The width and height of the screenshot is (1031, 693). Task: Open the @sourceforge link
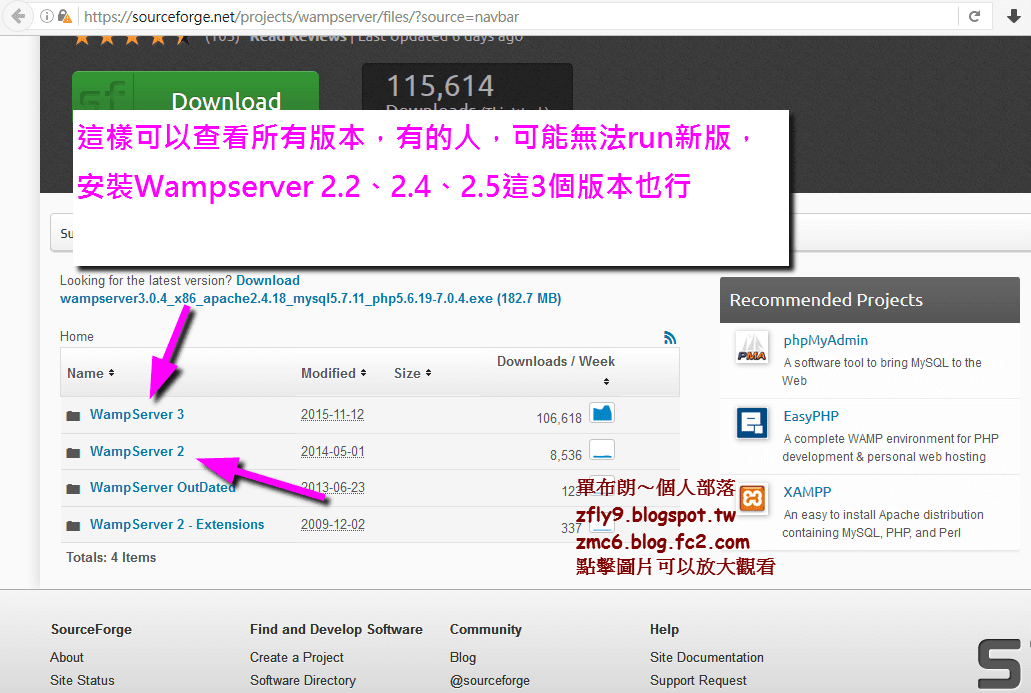(x=490, y=681)
